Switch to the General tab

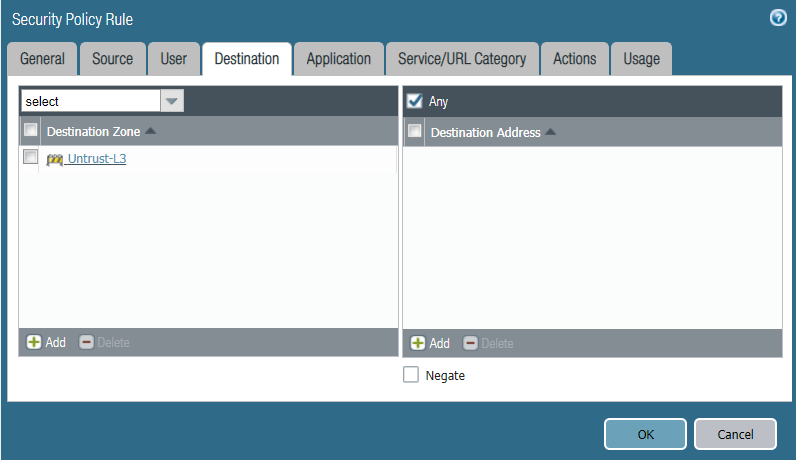pos(42,59)
